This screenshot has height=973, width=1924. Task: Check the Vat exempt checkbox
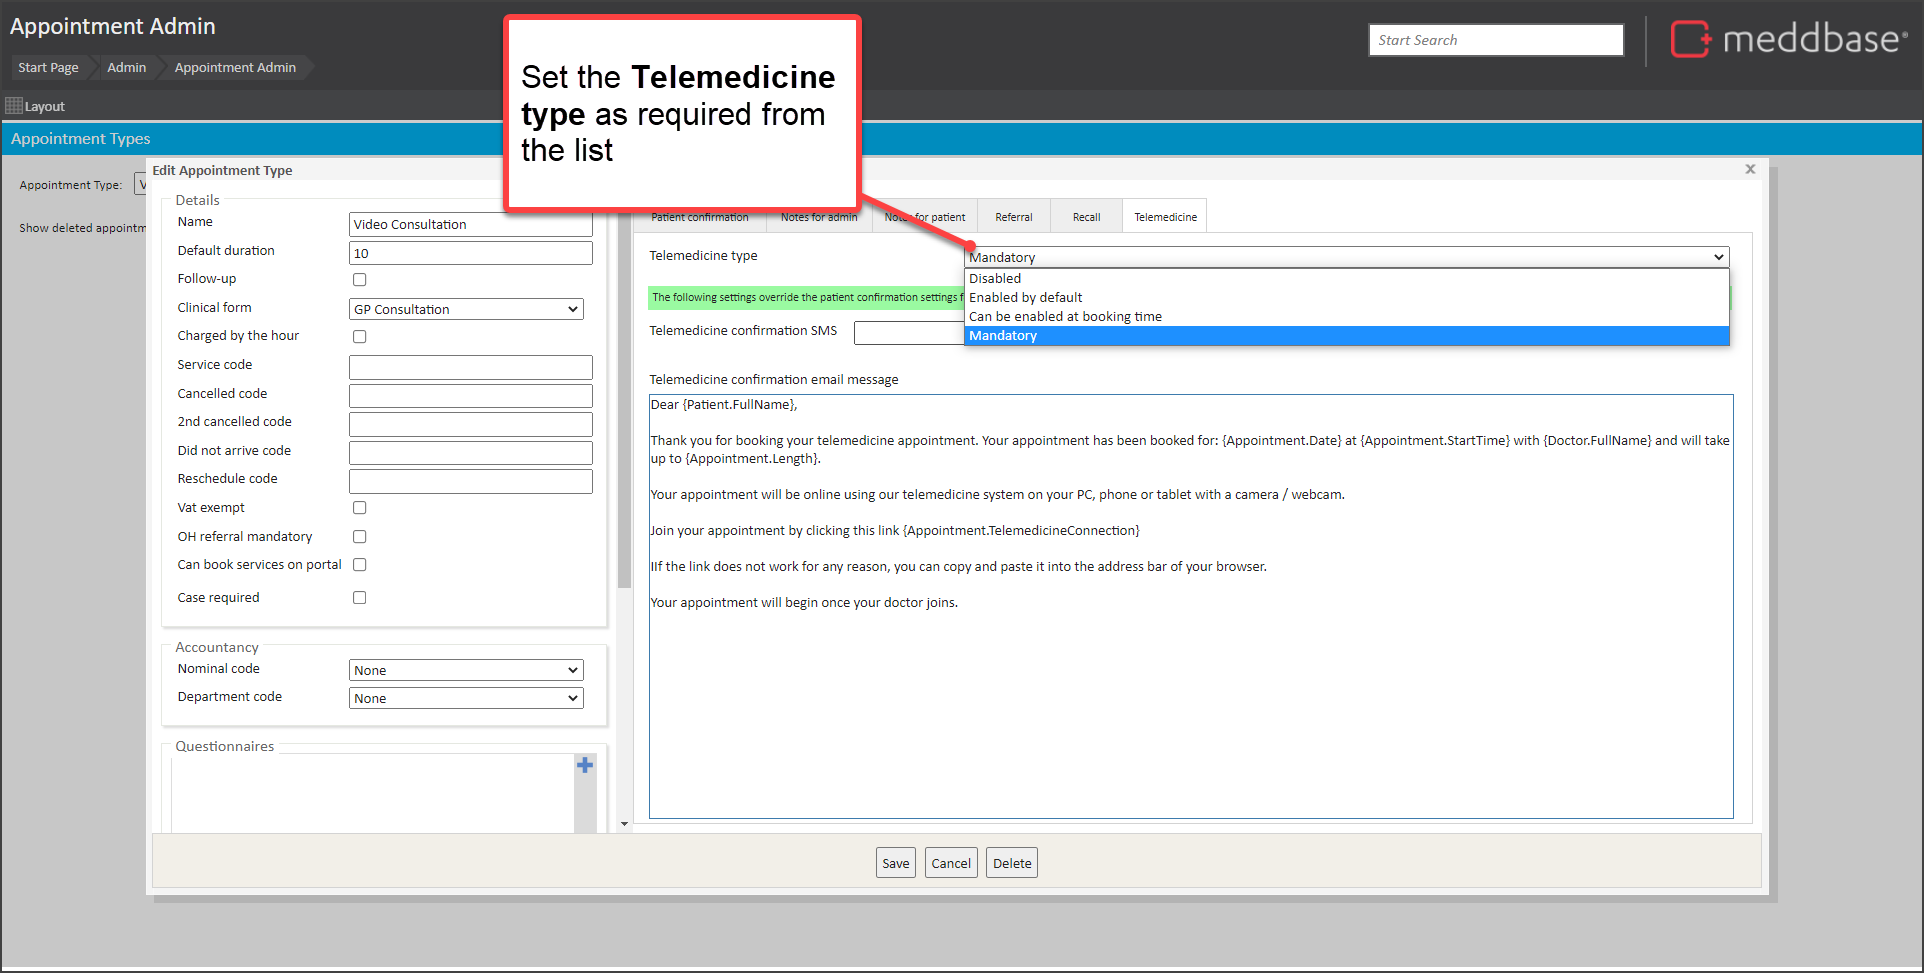pyautogui.click(x=360, y=508)
